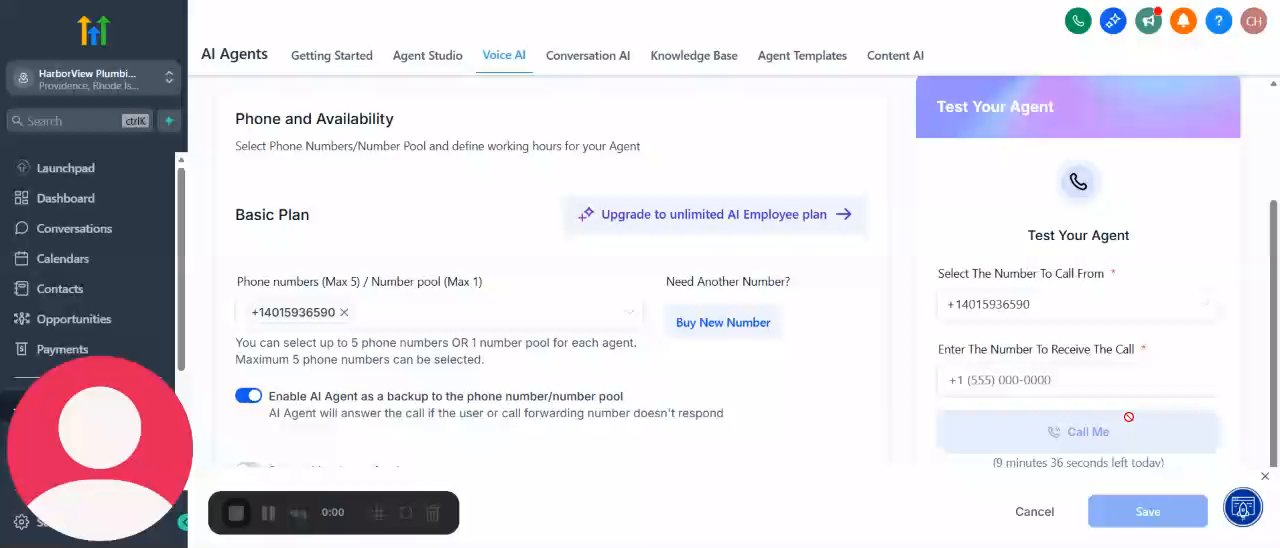Click the green phone dialer icon
Screen dimensions: 1280x548
tap(1077, 20)
